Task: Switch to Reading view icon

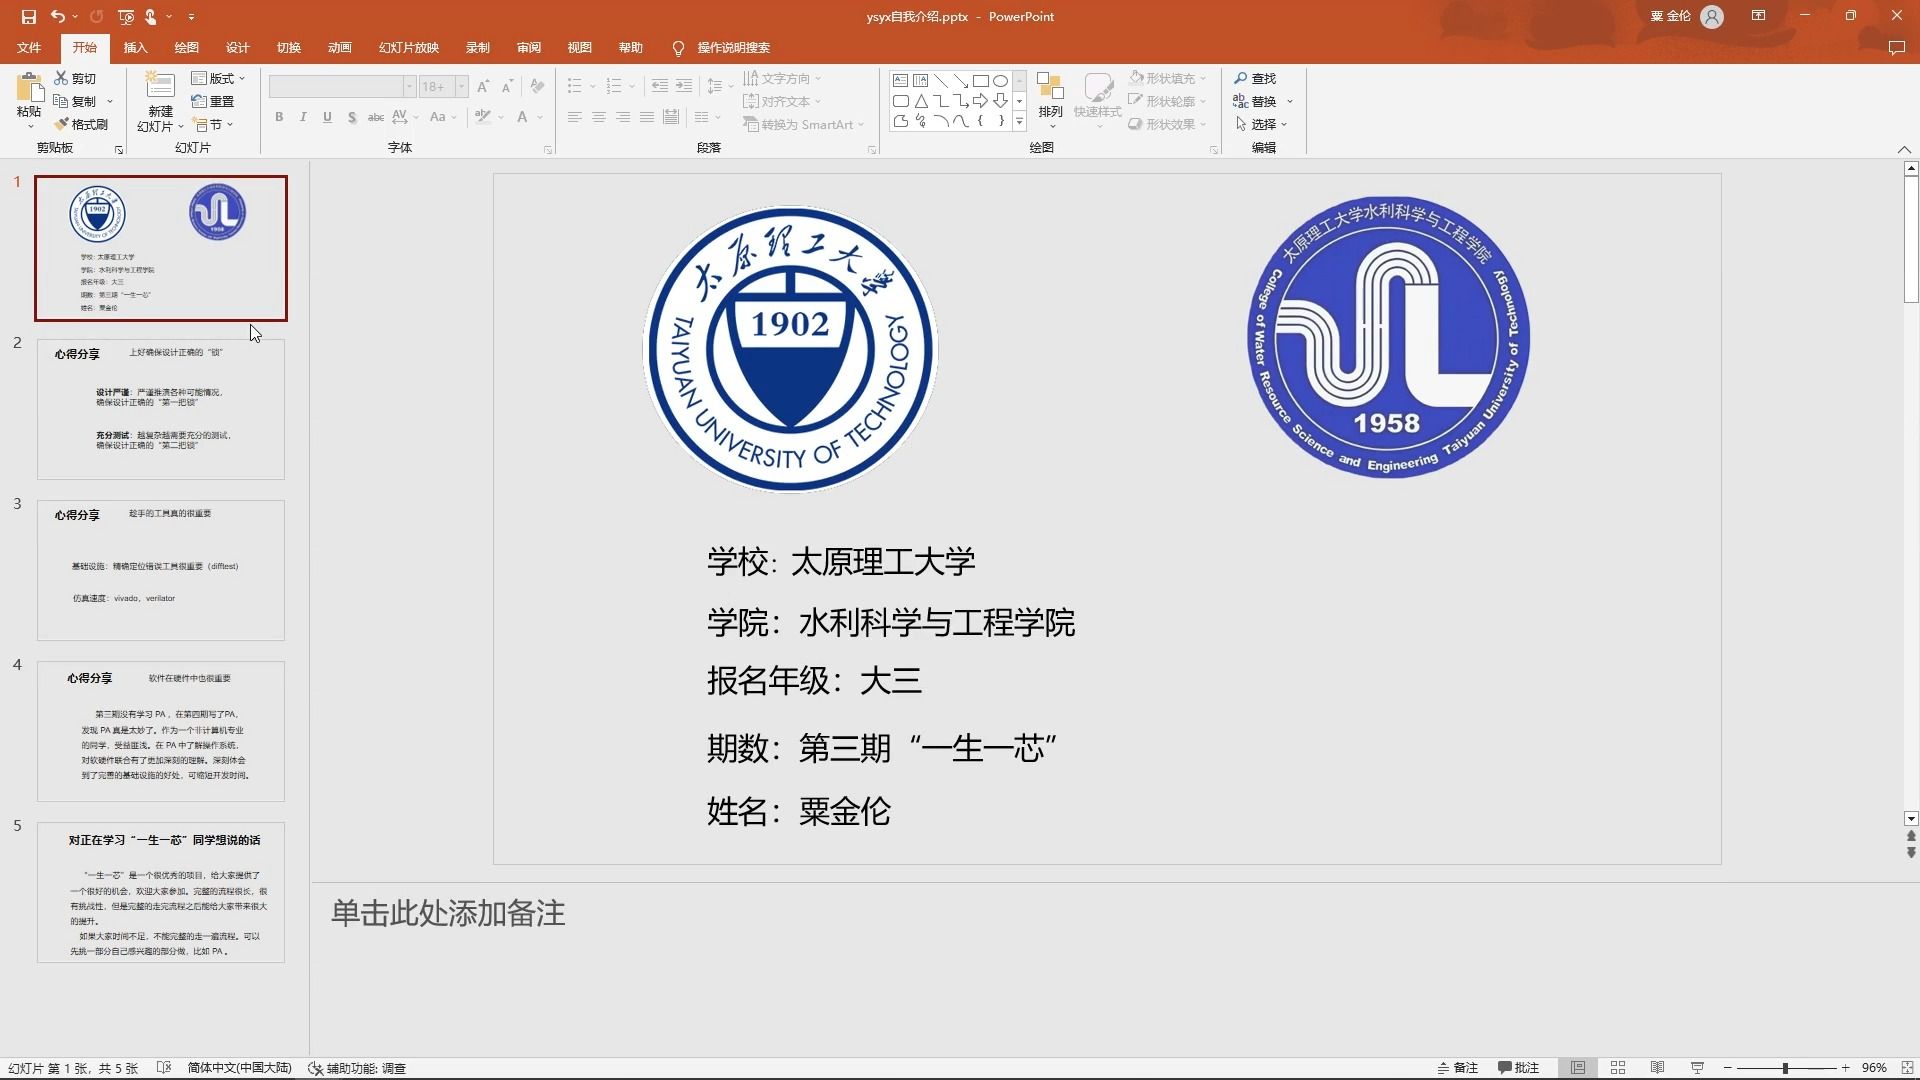Action: tap(1657, 1068)
